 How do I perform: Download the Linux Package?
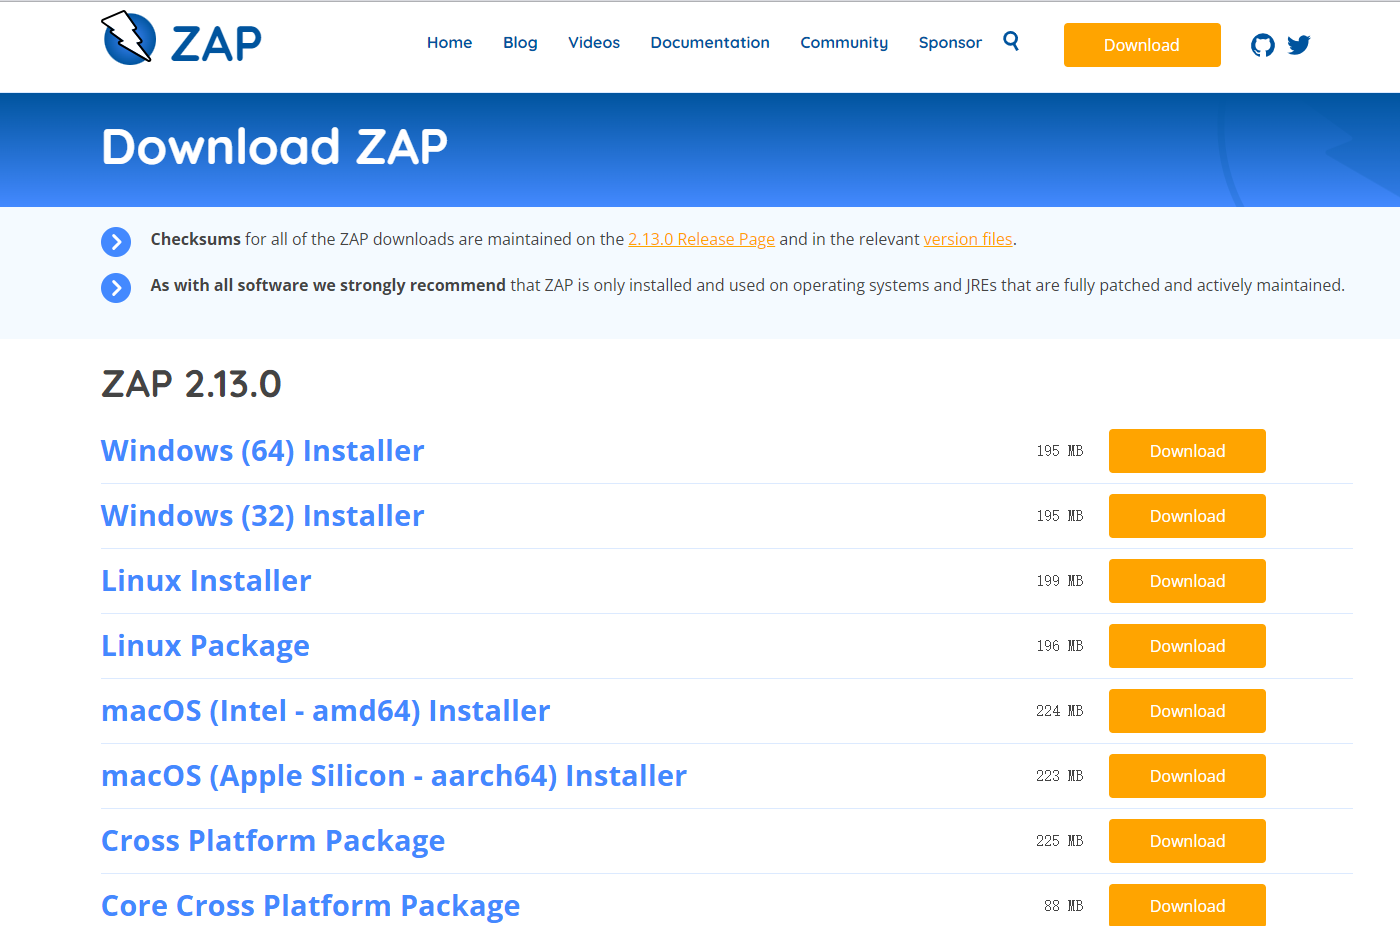tap(1187, 646)
